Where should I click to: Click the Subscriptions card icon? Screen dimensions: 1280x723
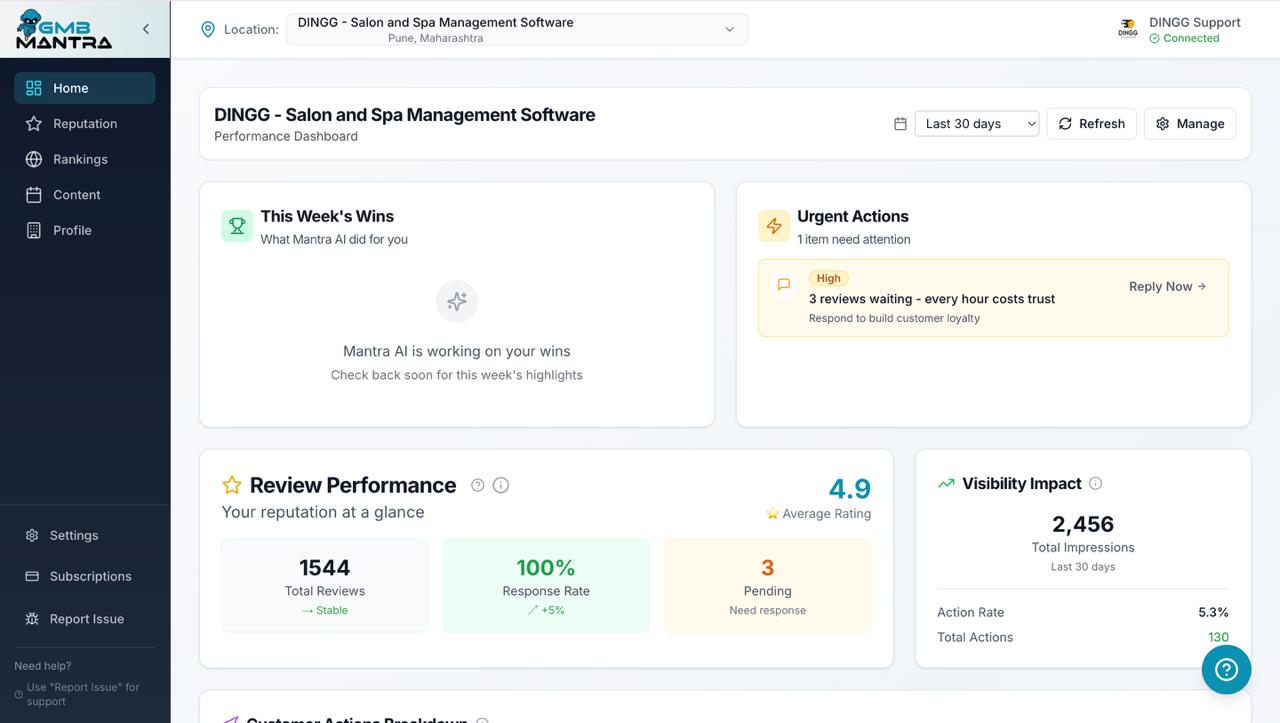click(32, 576)
